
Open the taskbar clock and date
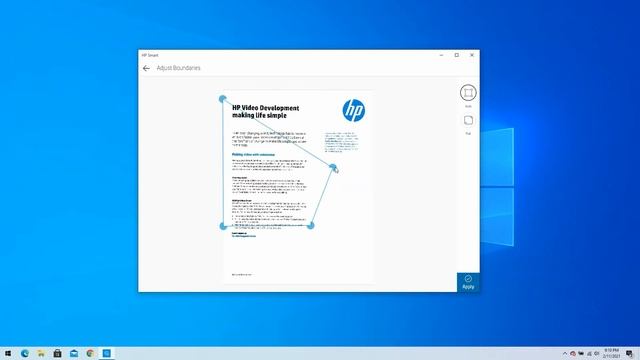611,353
